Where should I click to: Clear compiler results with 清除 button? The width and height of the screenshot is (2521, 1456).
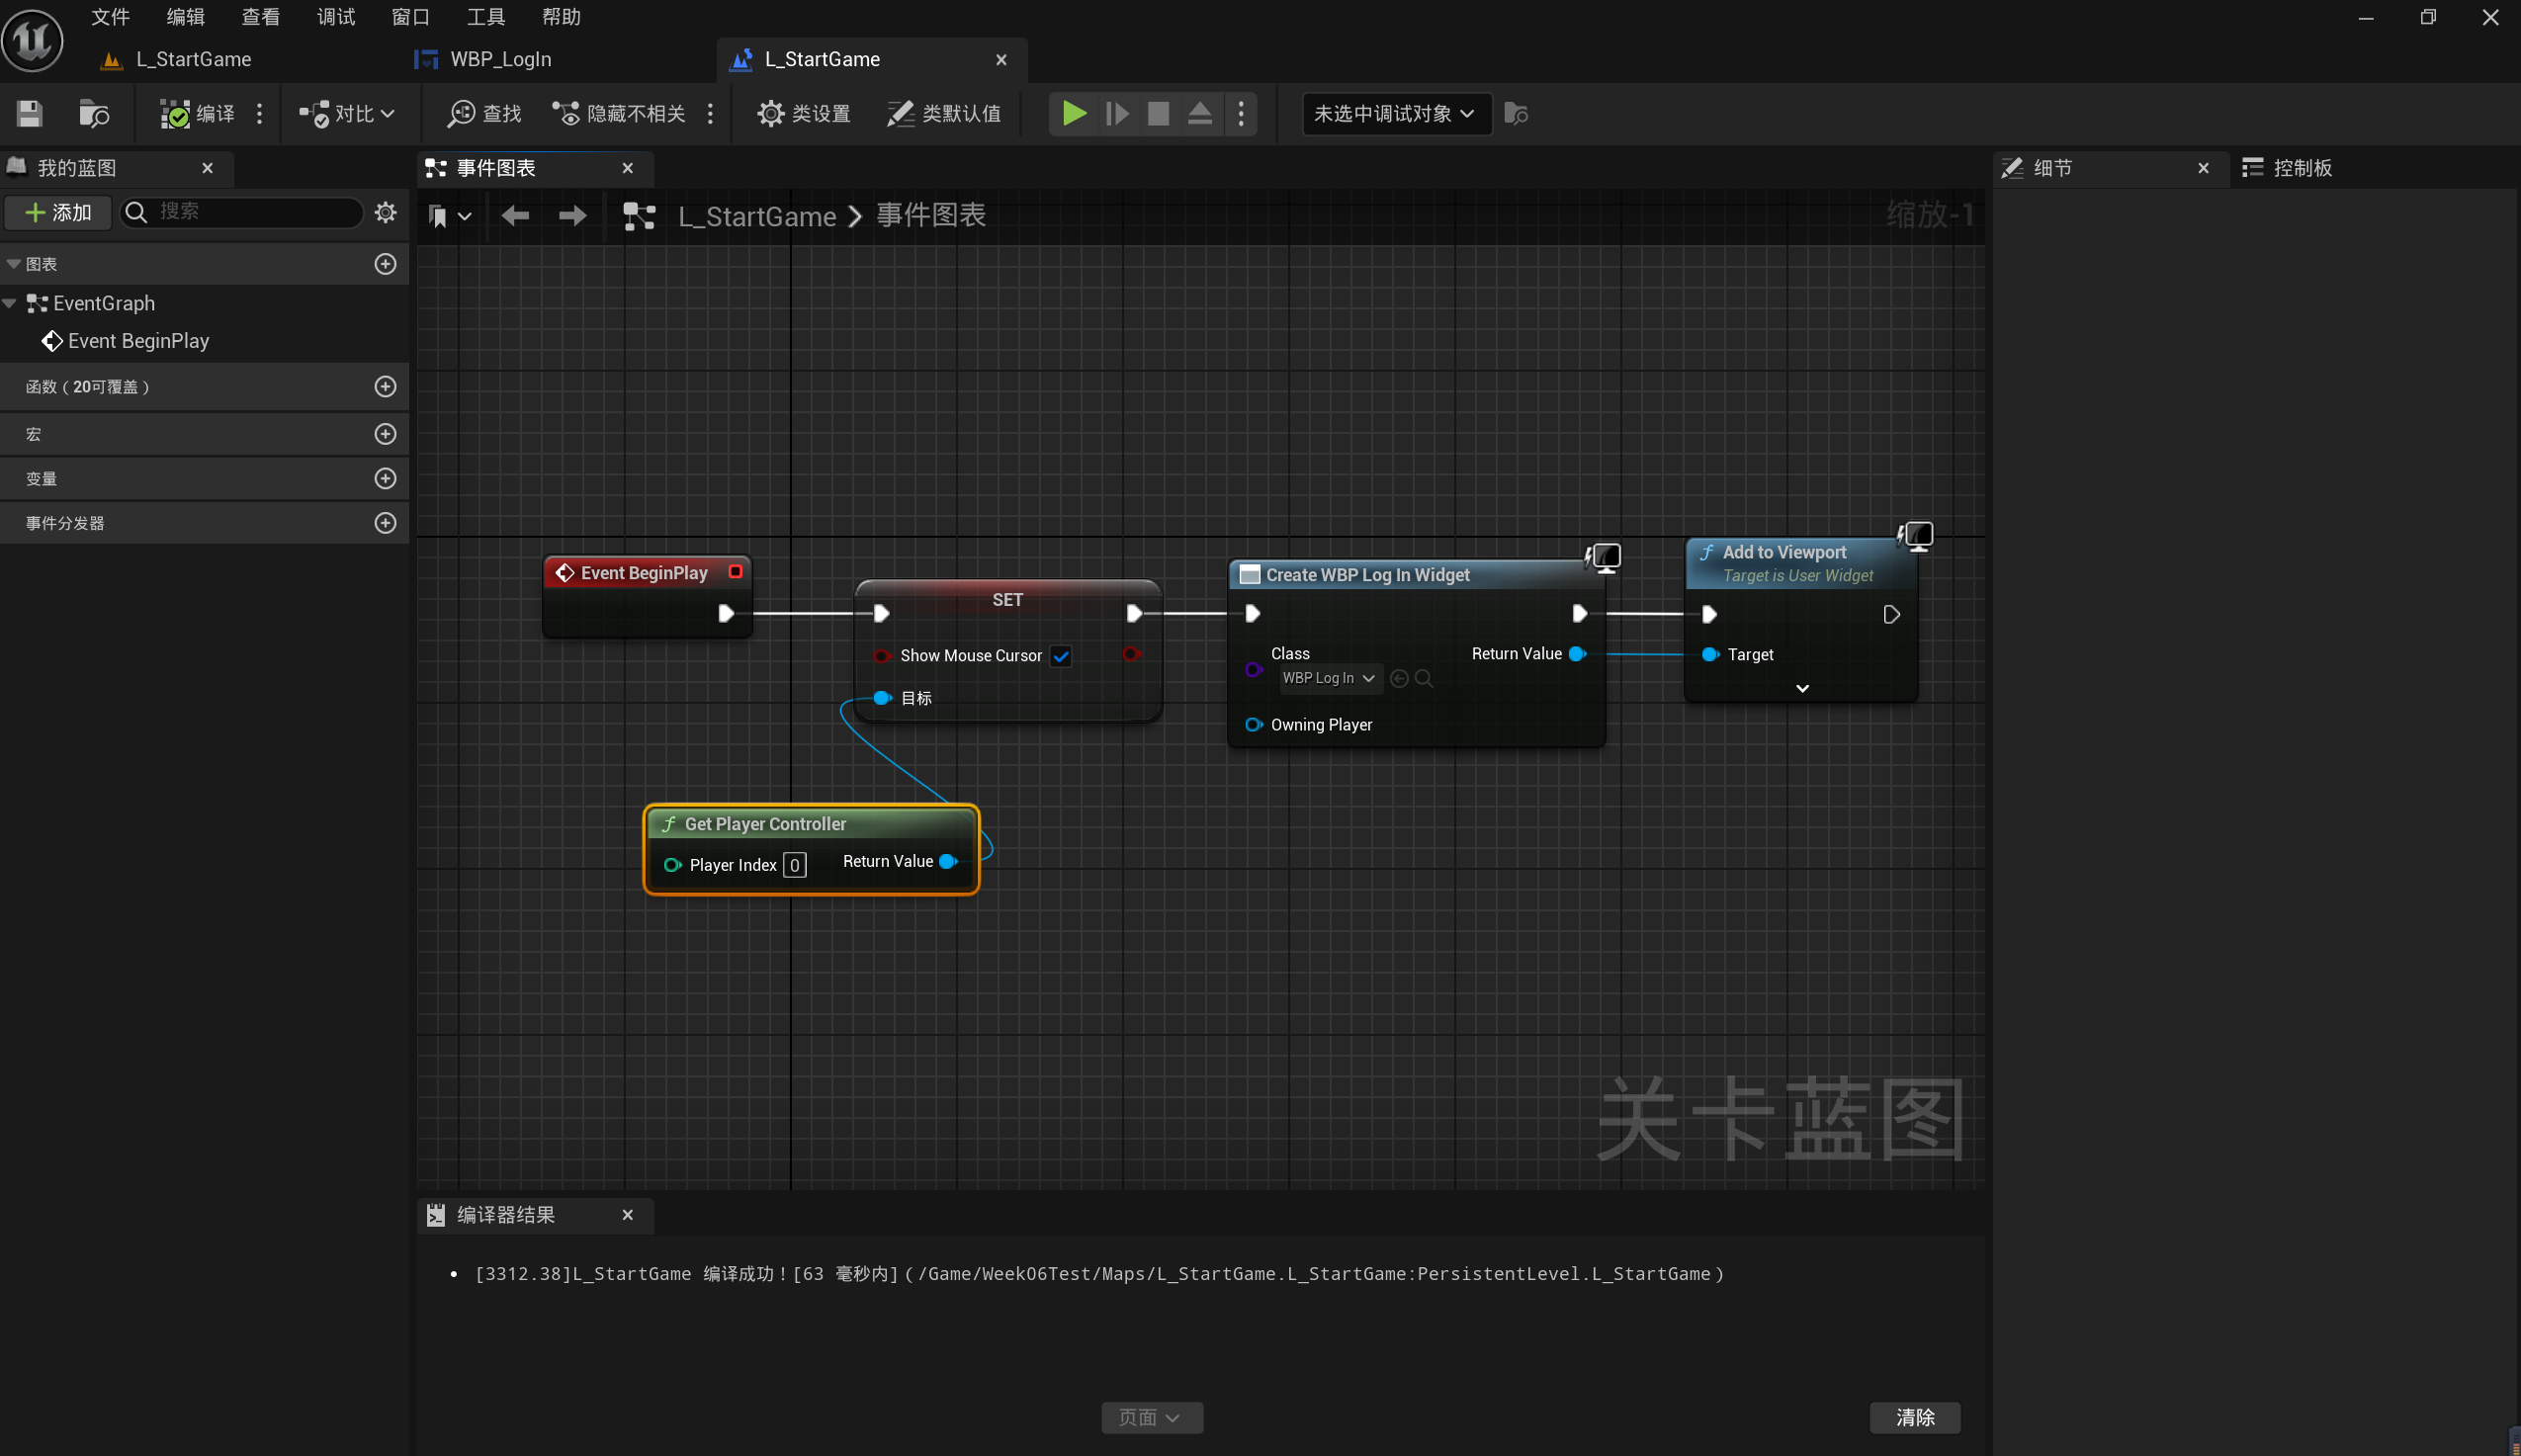coord(1916,1417)
